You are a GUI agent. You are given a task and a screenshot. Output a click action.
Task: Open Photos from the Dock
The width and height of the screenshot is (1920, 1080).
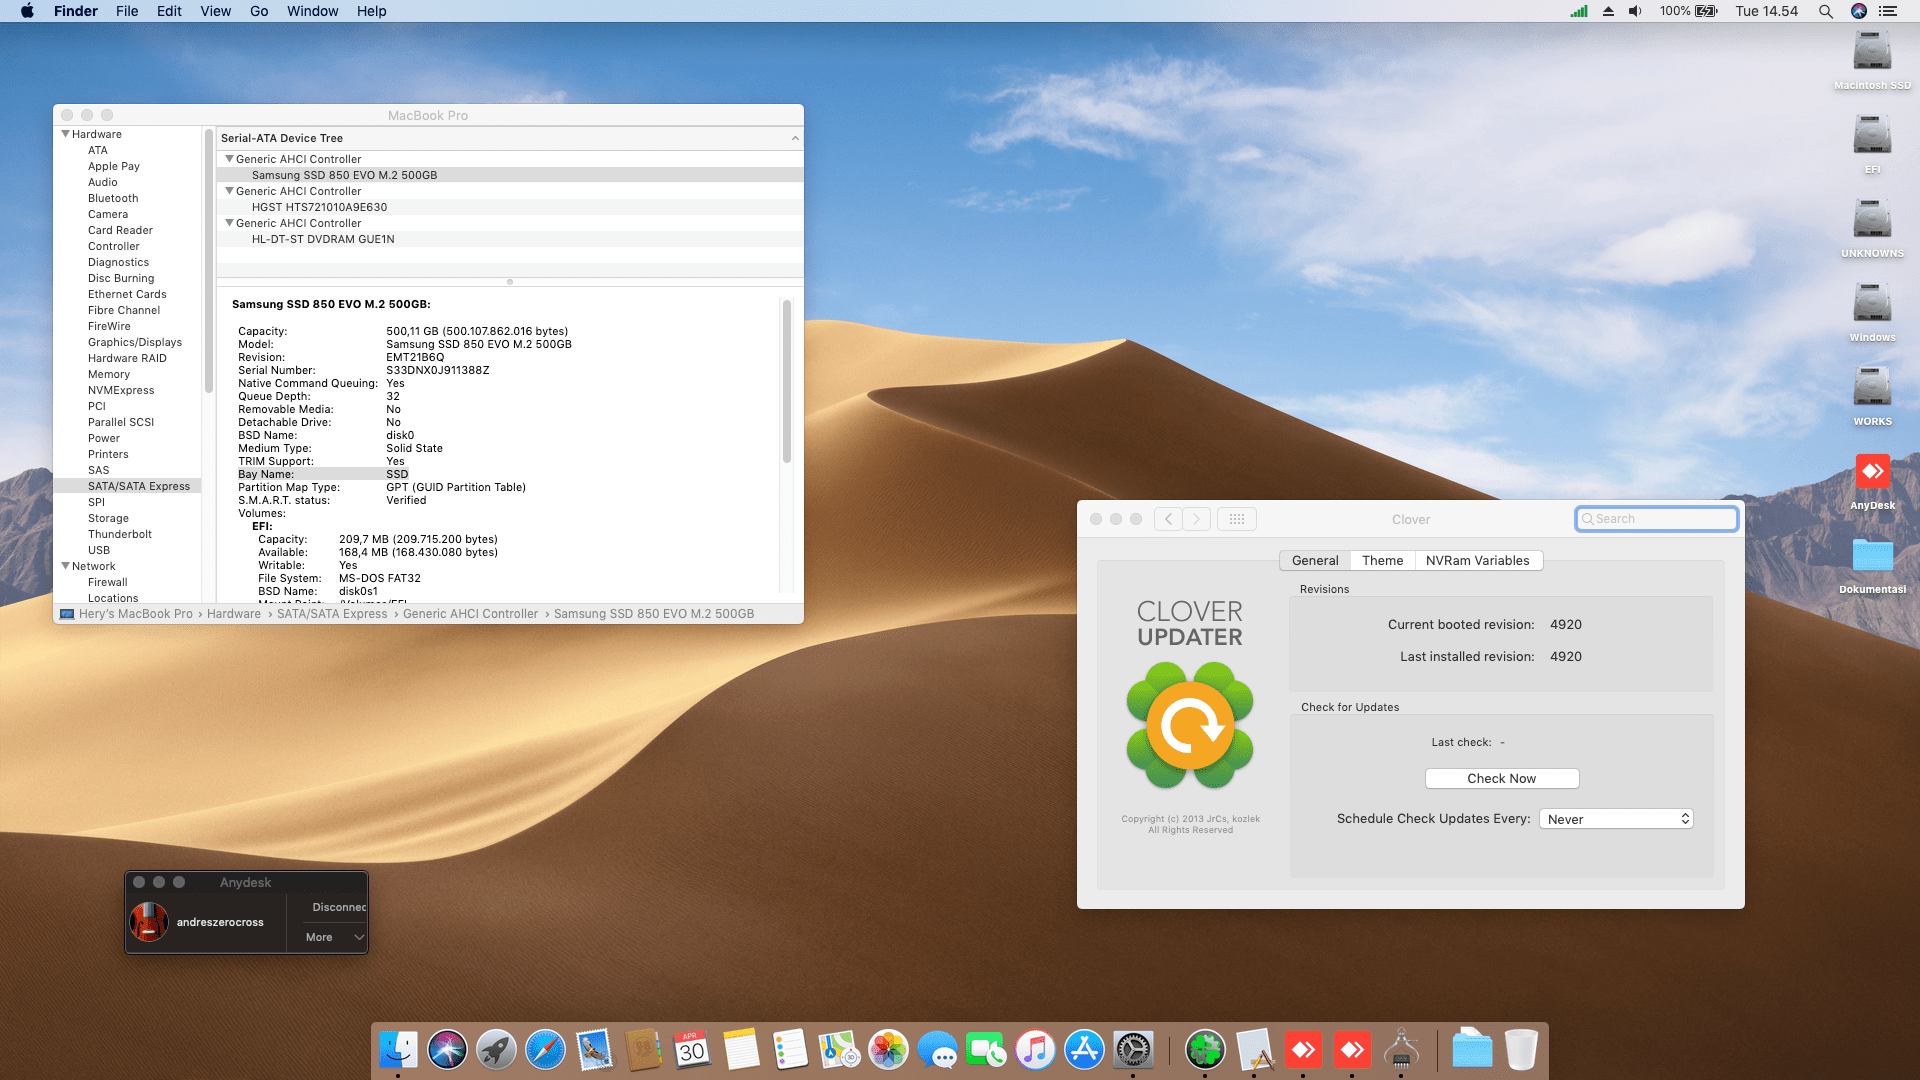point(888,1050)
